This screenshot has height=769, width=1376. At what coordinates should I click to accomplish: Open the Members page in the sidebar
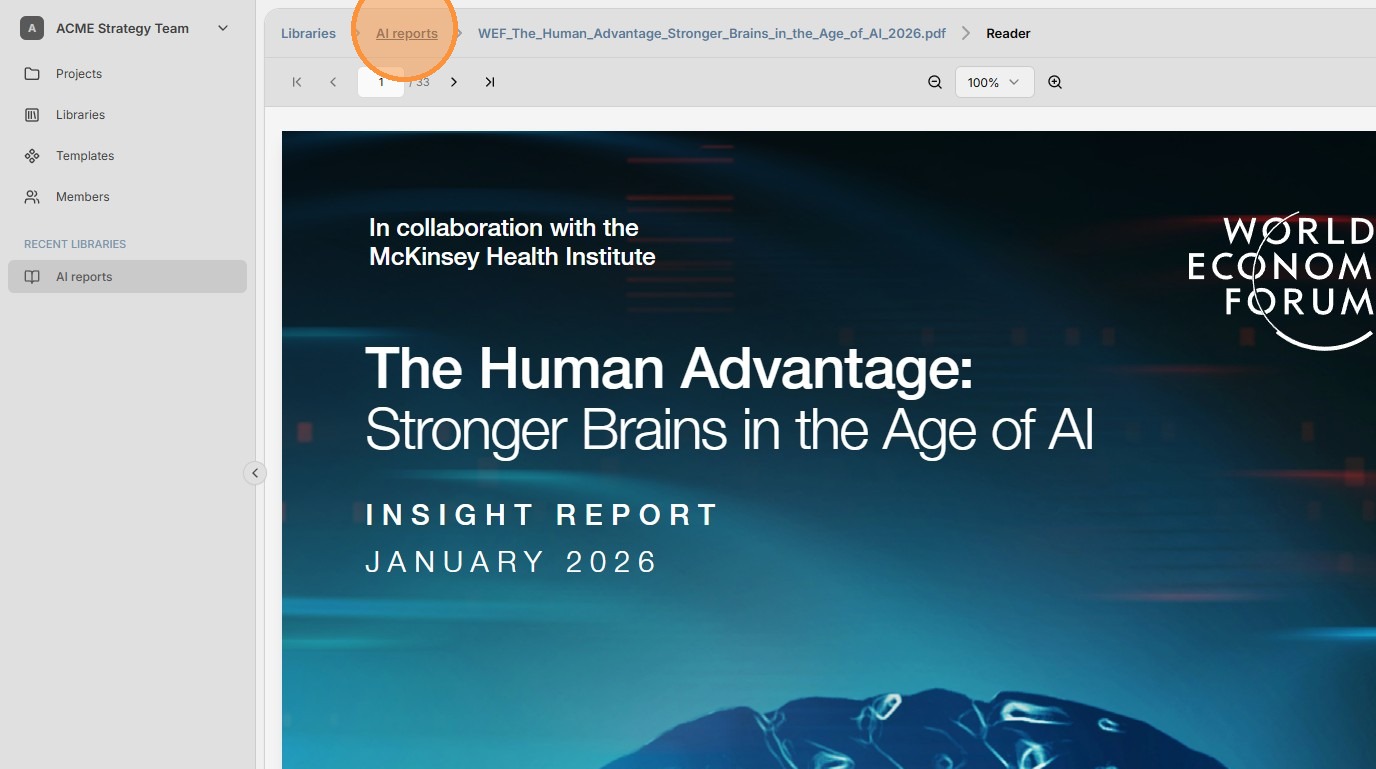click(x=127, y=197)
